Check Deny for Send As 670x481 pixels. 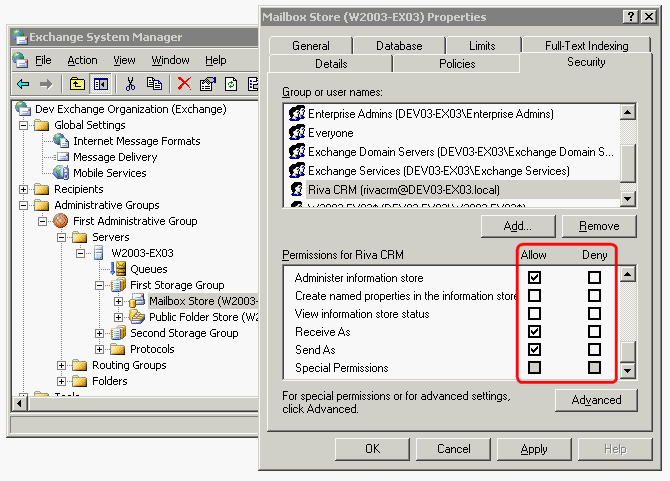[x=594, y=349]
